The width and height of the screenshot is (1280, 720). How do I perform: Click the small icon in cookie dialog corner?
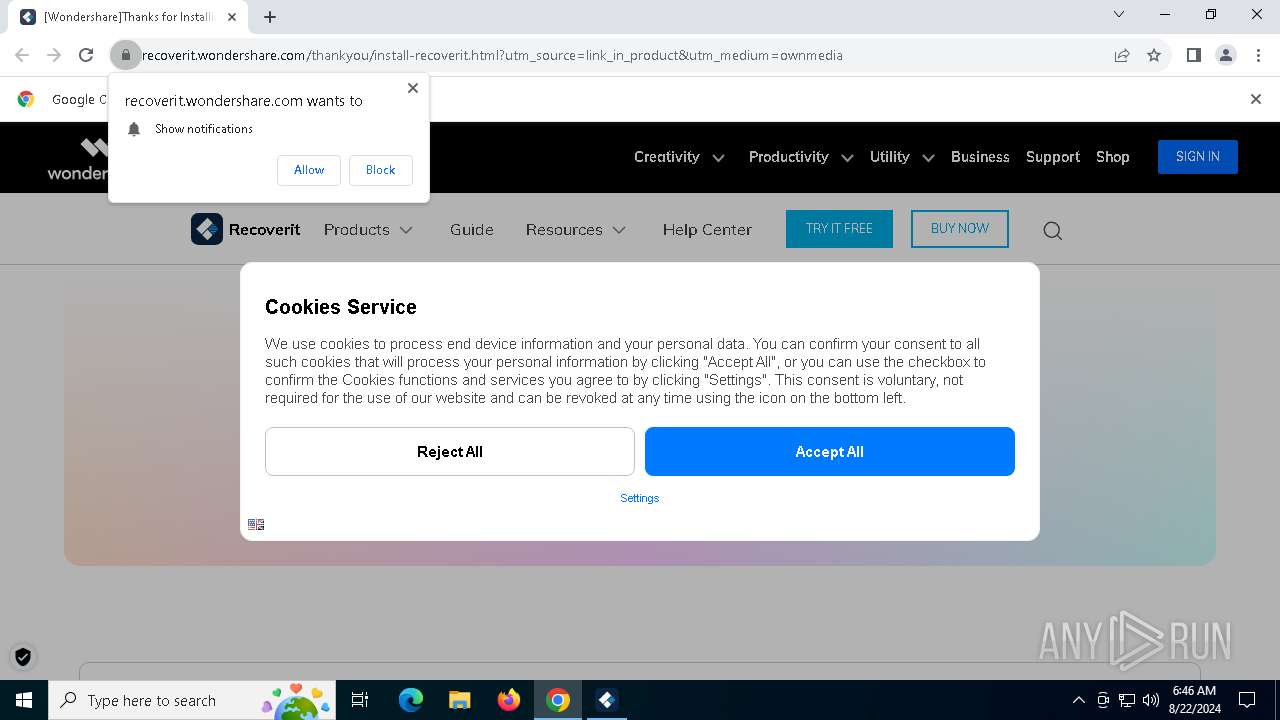click(x=256, y=524)
